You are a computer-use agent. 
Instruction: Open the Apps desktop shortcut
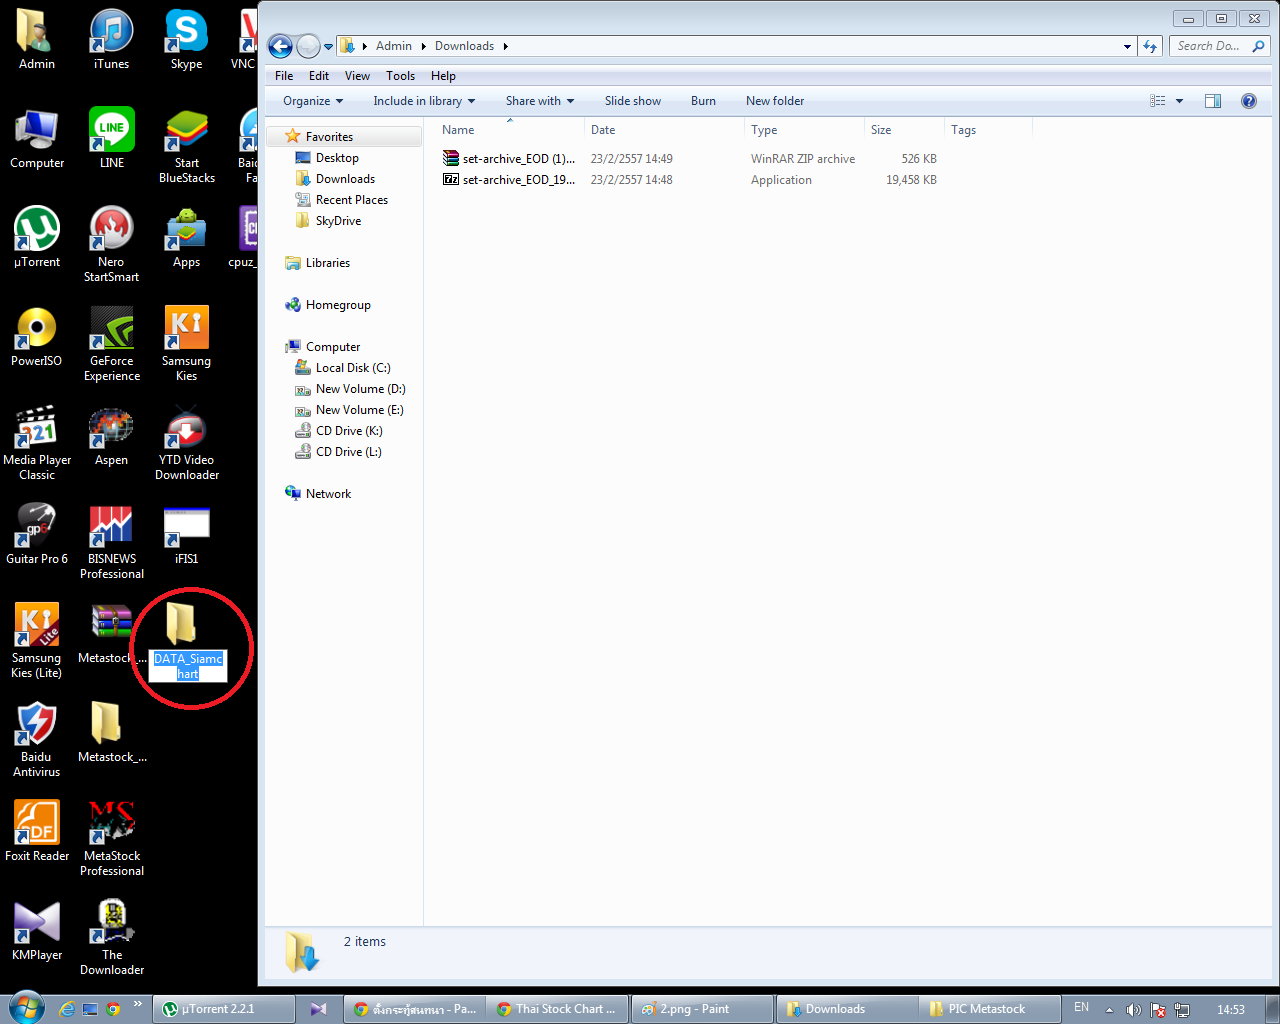pos(186,237)
